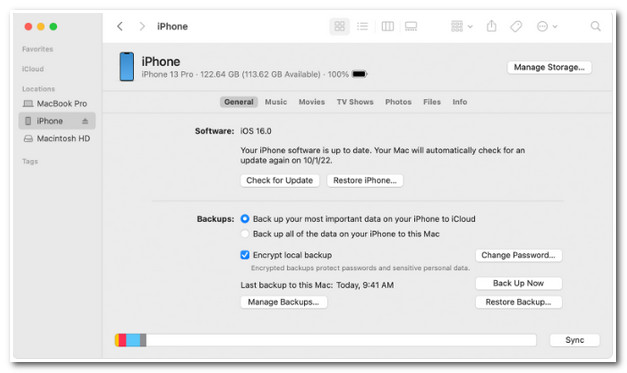Open Manage Storage dialog
The height and width of the screenshot is (373, 627).
549,67
